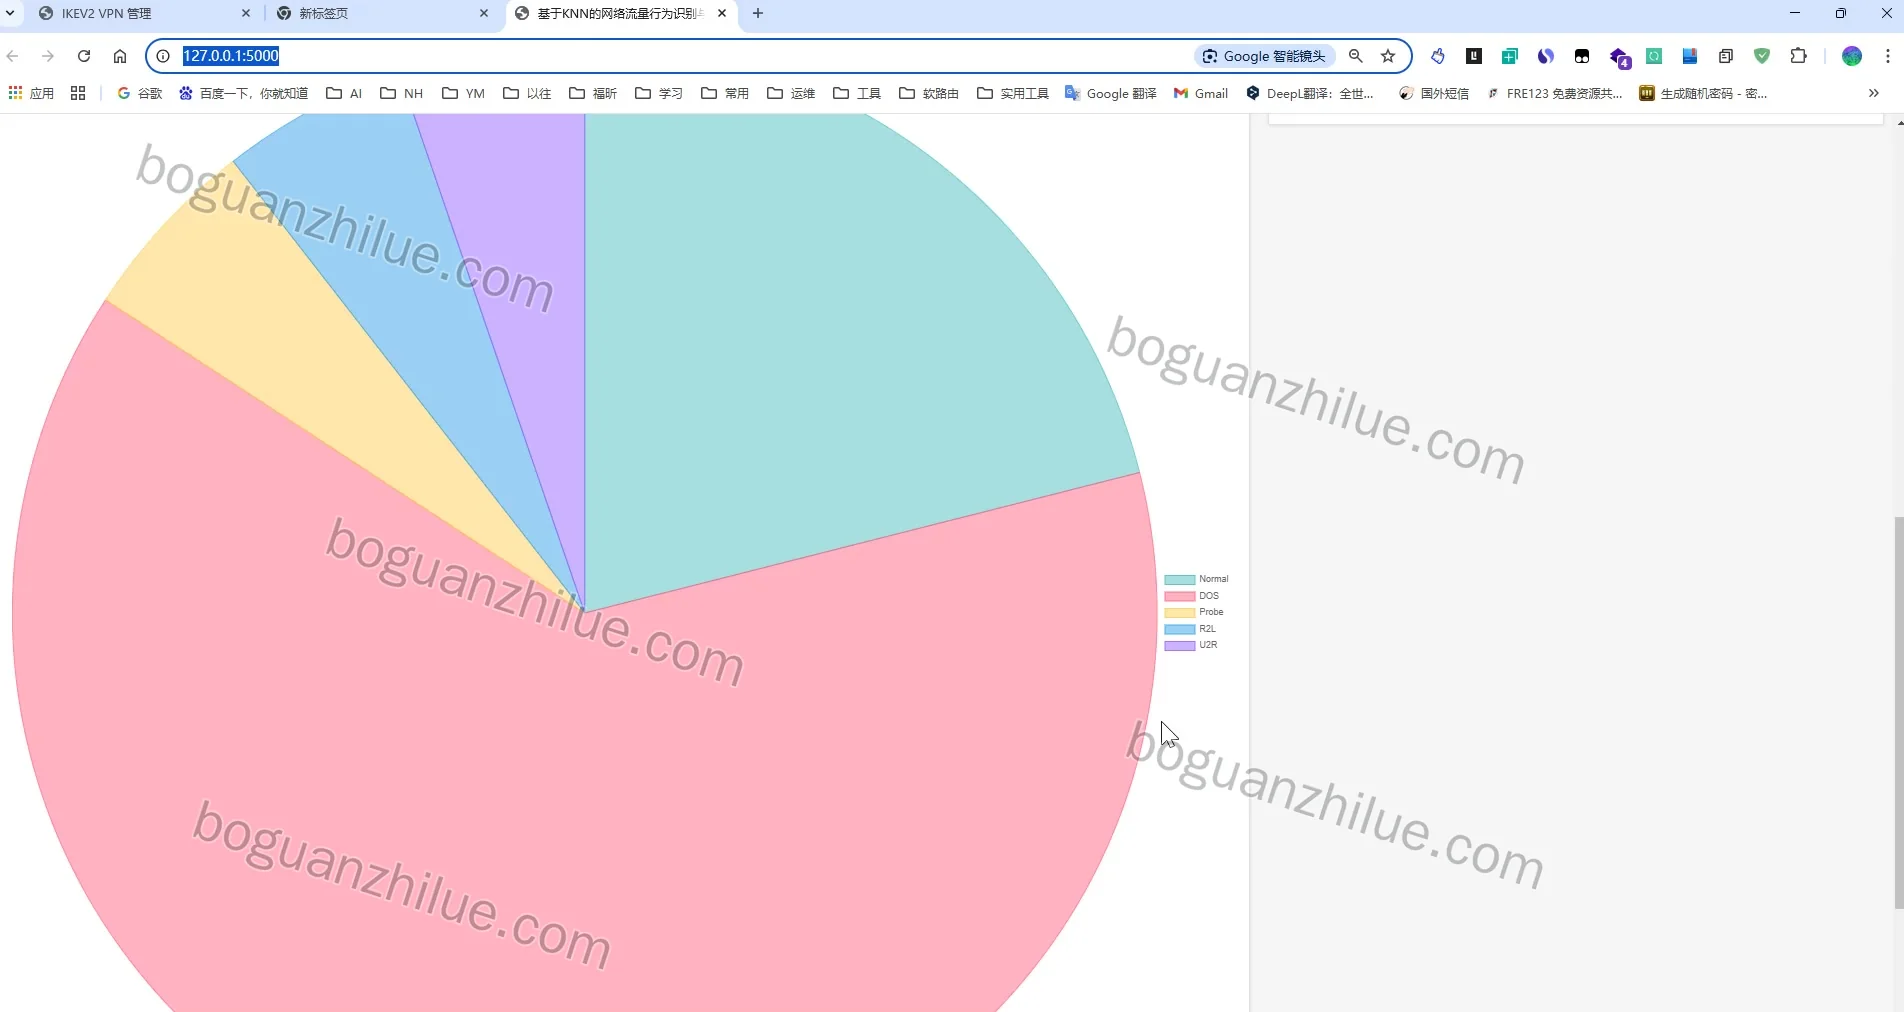Open the blue swirl circle extension
Viewport: 1904px width, 1012px height.
[x=1546, y=56]
